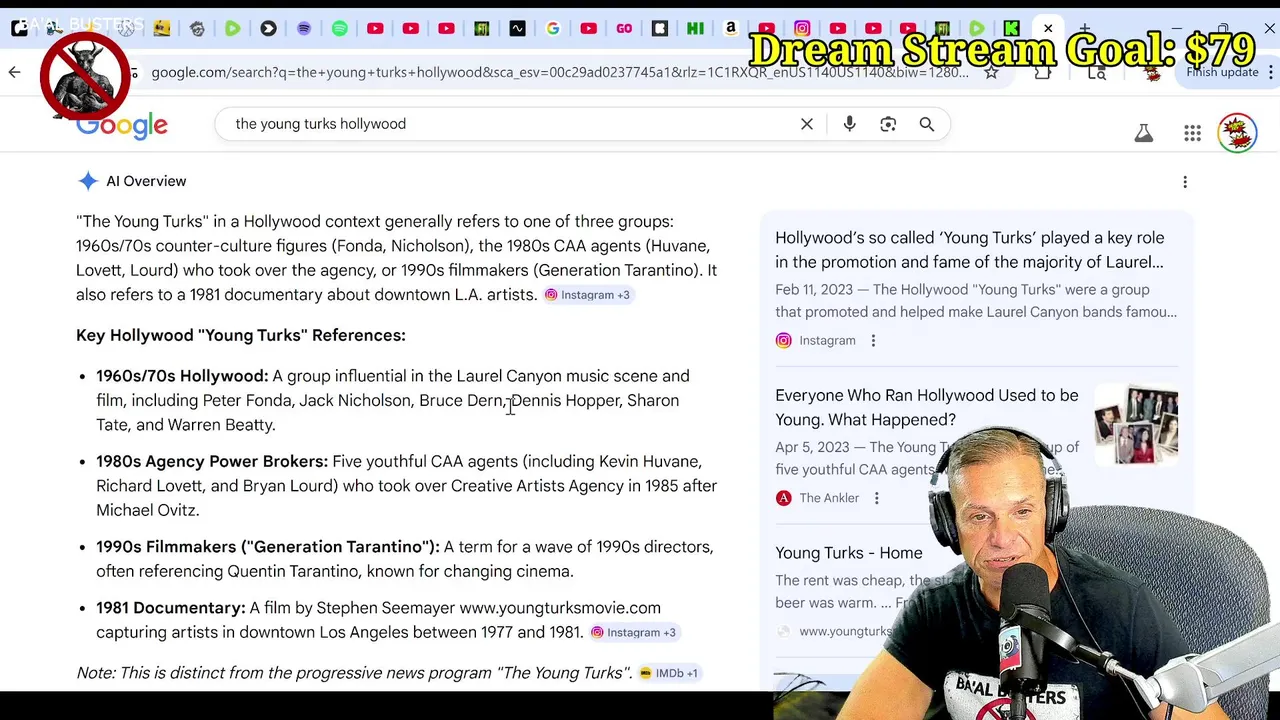Click '1990s Filmmakers ("Generation Tarantino"):' heading
This screenshot has width=1280, height=720.
click(268, 547)
